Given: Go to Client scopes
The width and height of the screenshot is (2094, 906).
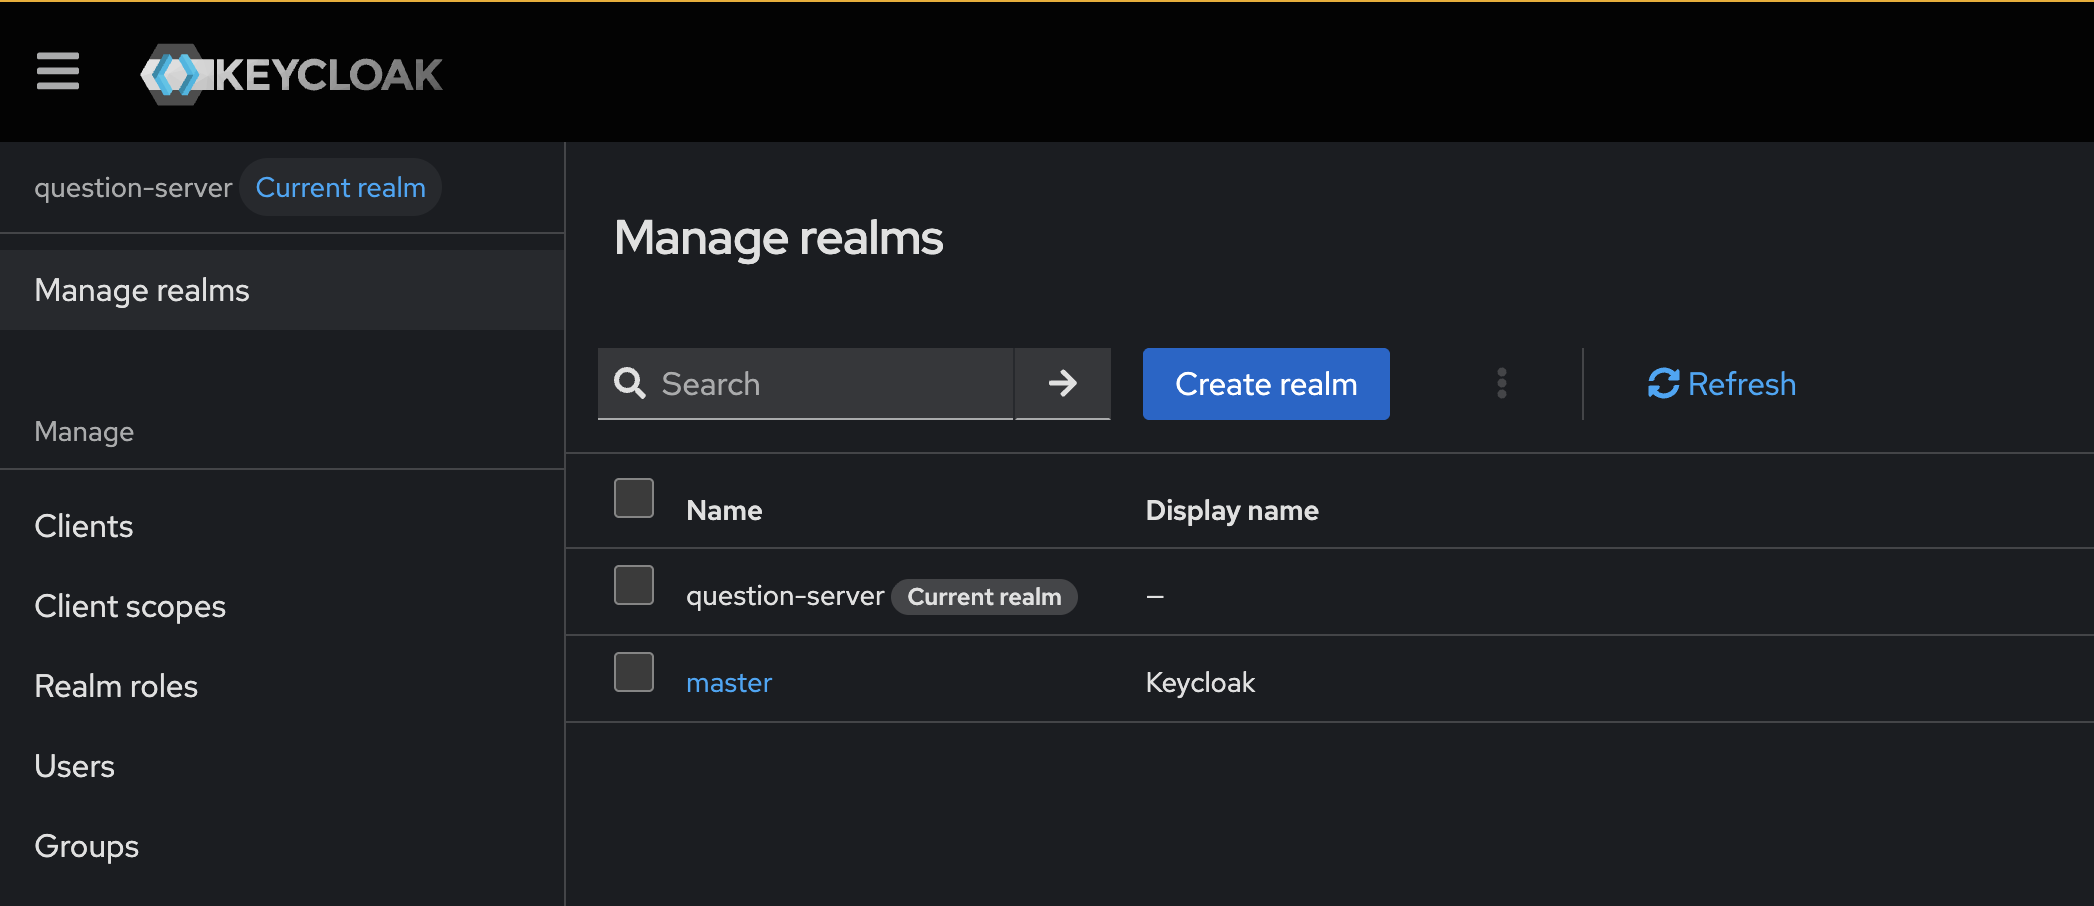Looking at the screenshot, I should pos(130,606).
